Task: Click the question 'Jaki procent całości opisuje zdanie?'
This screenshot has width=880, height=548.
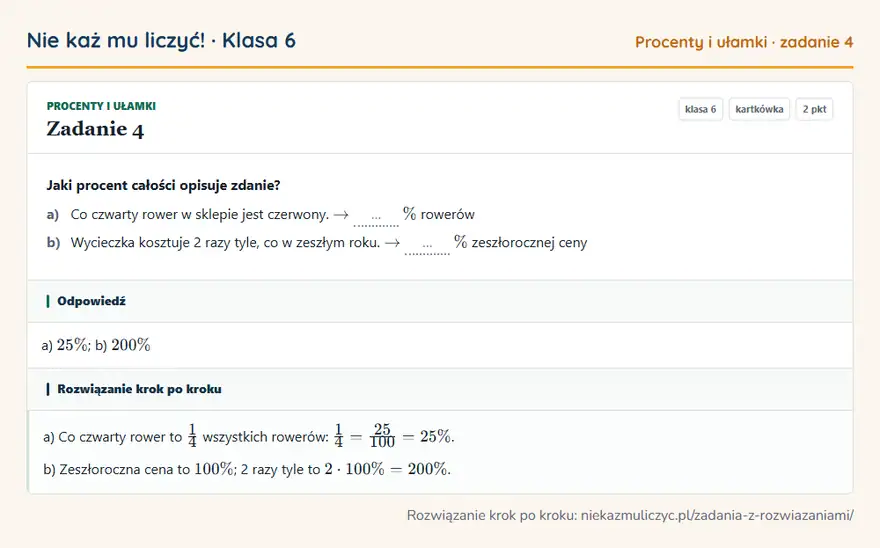Action: coord(163,185)
